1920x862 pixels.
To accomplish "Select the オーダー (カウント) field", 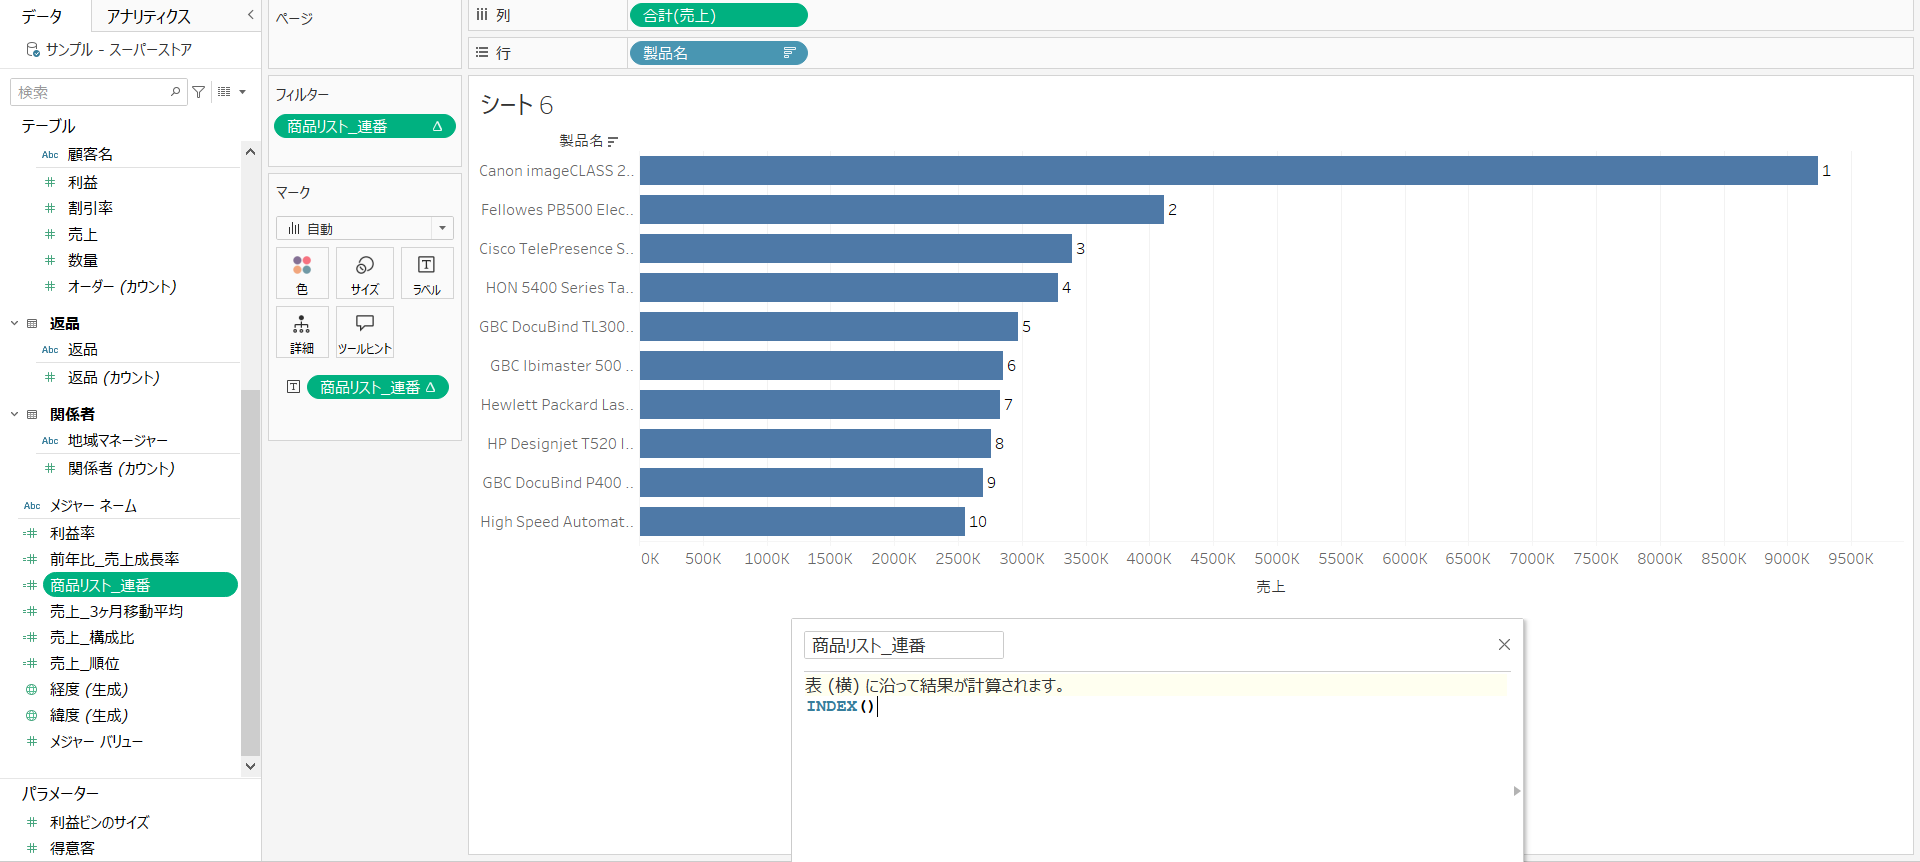I will pyautogui.click(x=122, y=286).
